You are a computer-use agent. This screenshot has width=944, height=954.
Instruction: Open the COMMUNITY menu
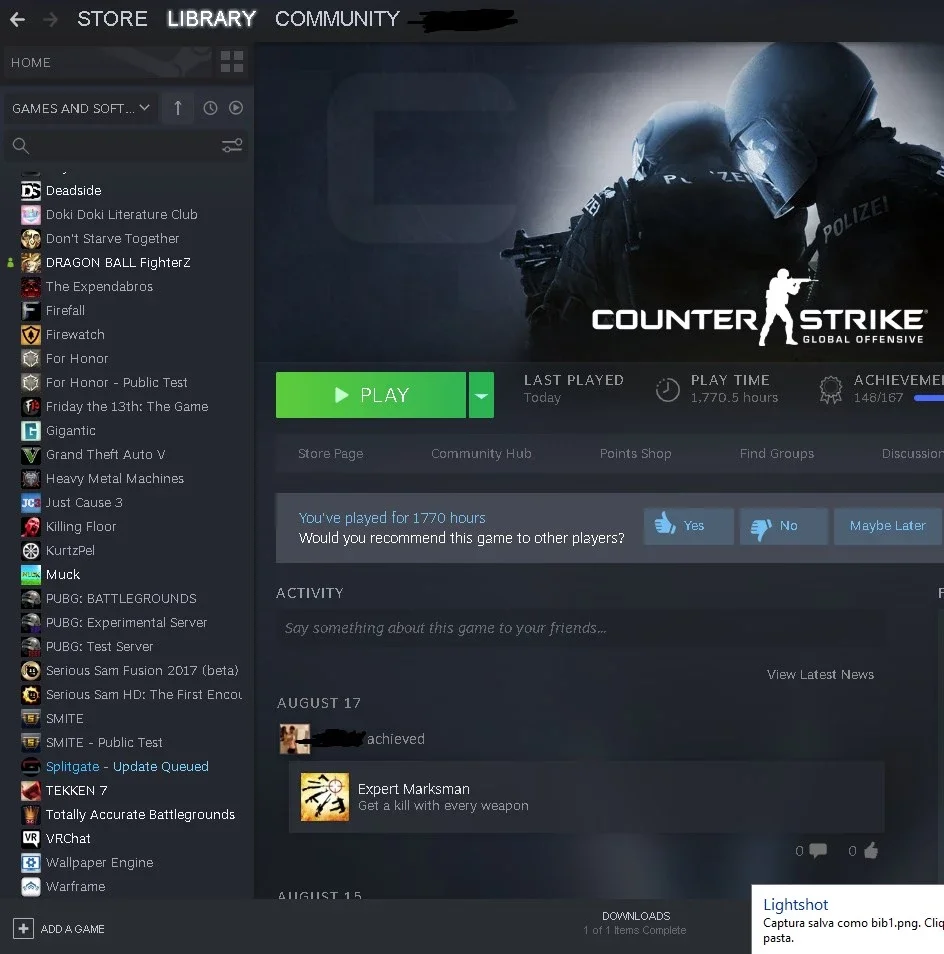(x=338, y=19)
